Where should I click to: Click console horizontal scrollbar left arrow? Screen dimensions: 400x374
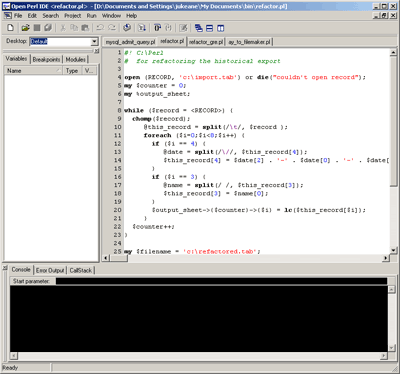coord(14,356)
